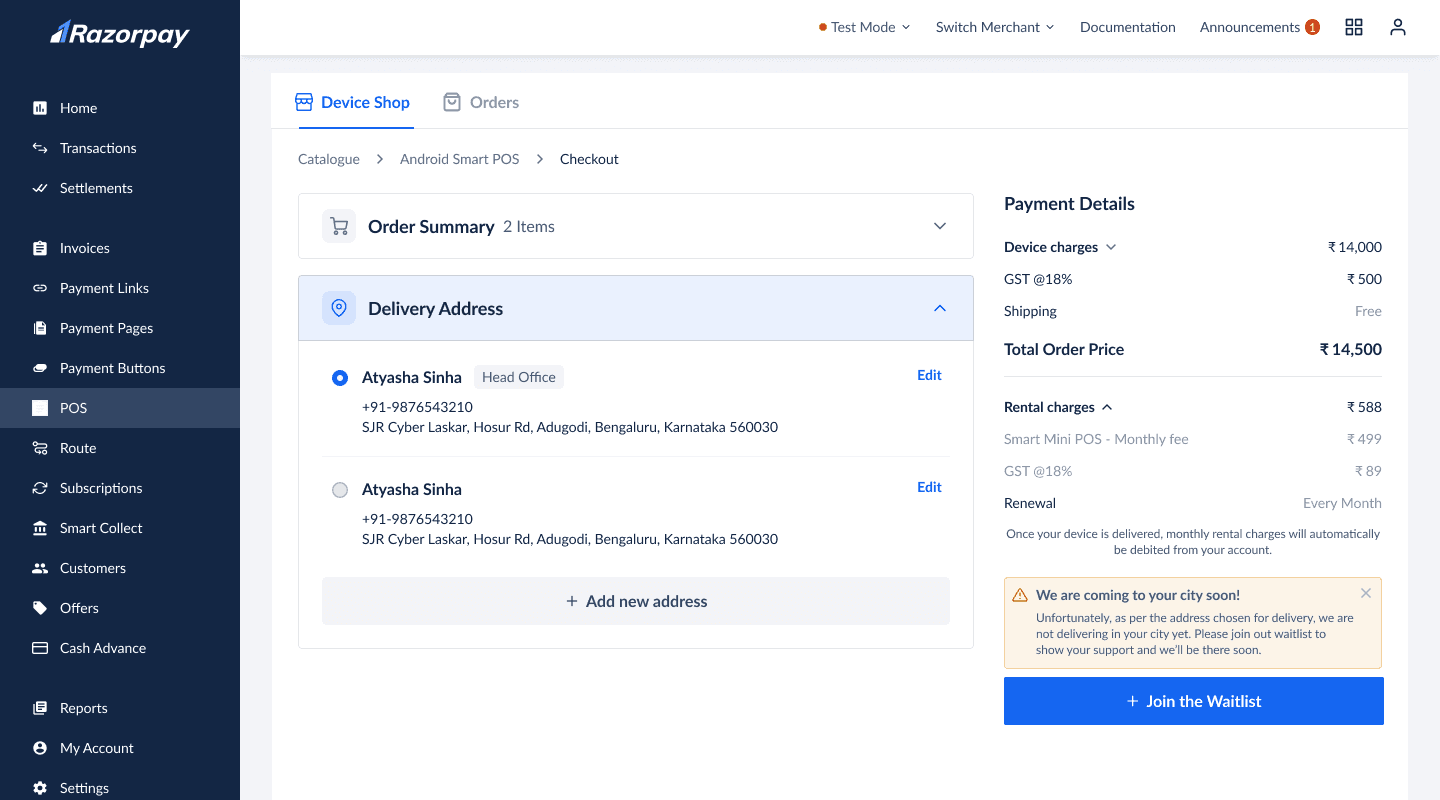This screenshot has height=800, width=1440.
Task: Collapse the Delivery Address section chevron
Action: pos(940,308)
